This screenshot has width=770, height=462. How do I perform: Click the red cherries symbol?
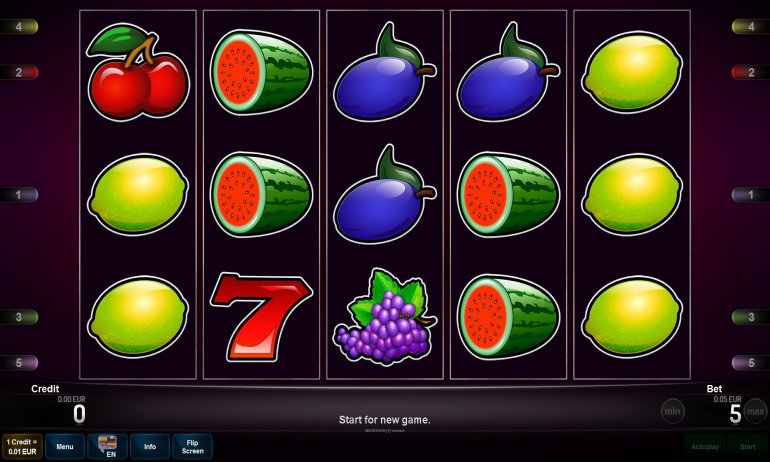click(138, 72)
